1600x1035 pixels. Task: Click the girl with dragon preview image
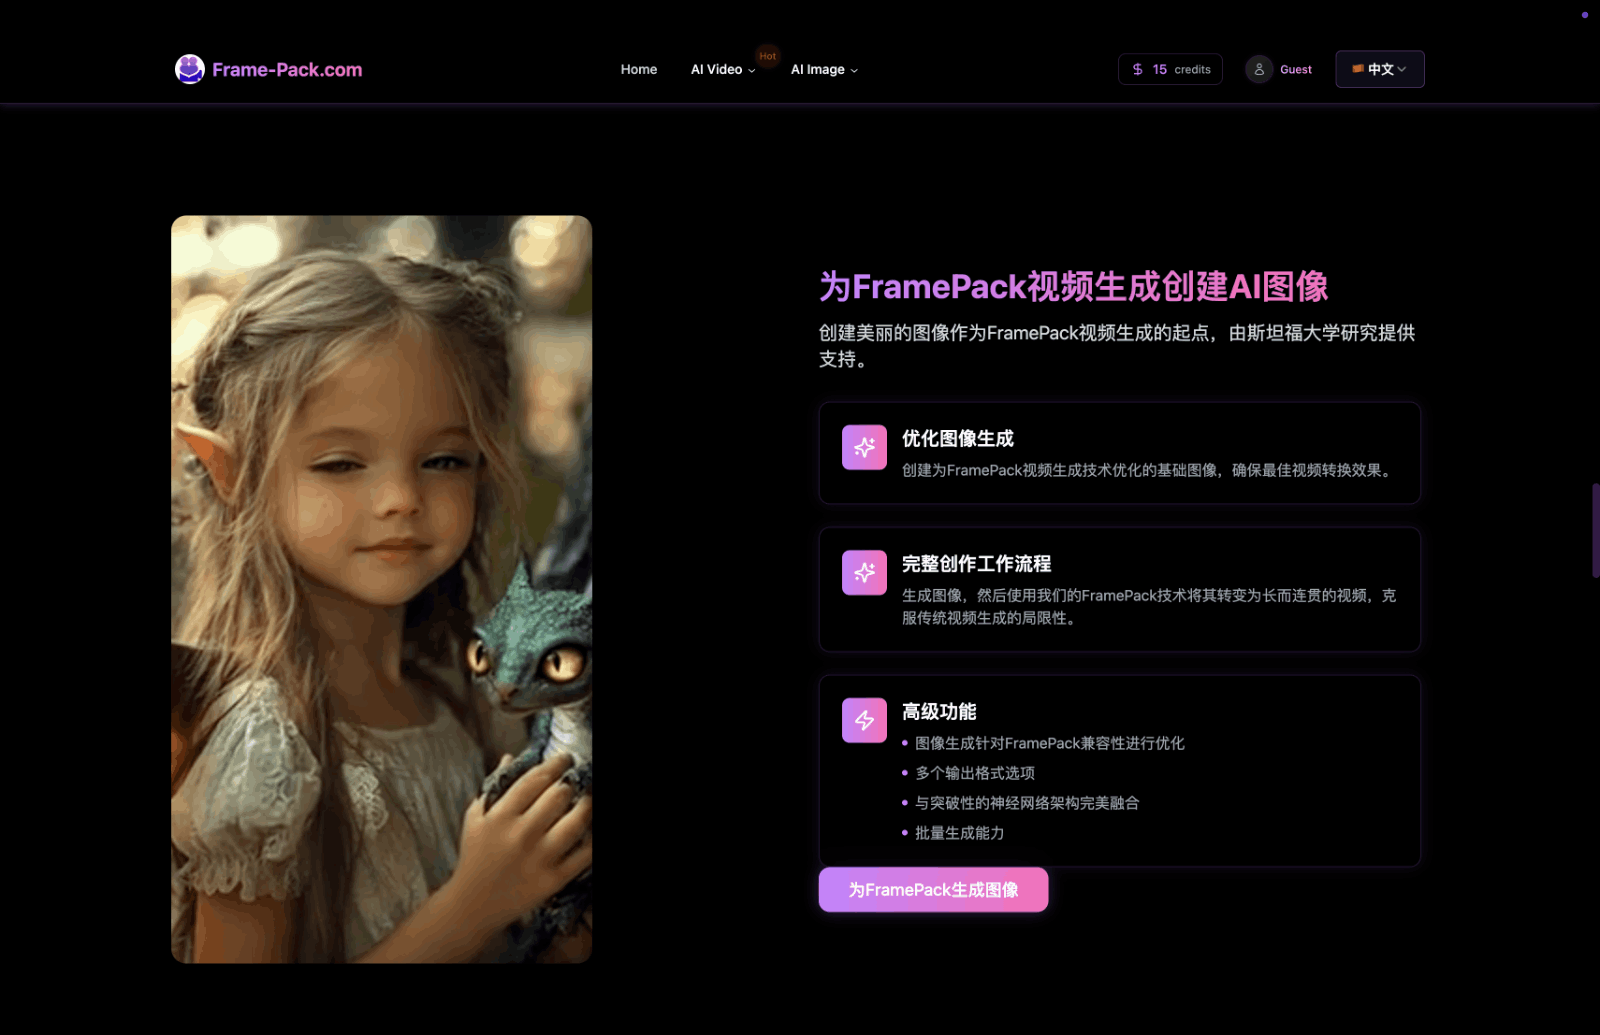tap(381, 589)
